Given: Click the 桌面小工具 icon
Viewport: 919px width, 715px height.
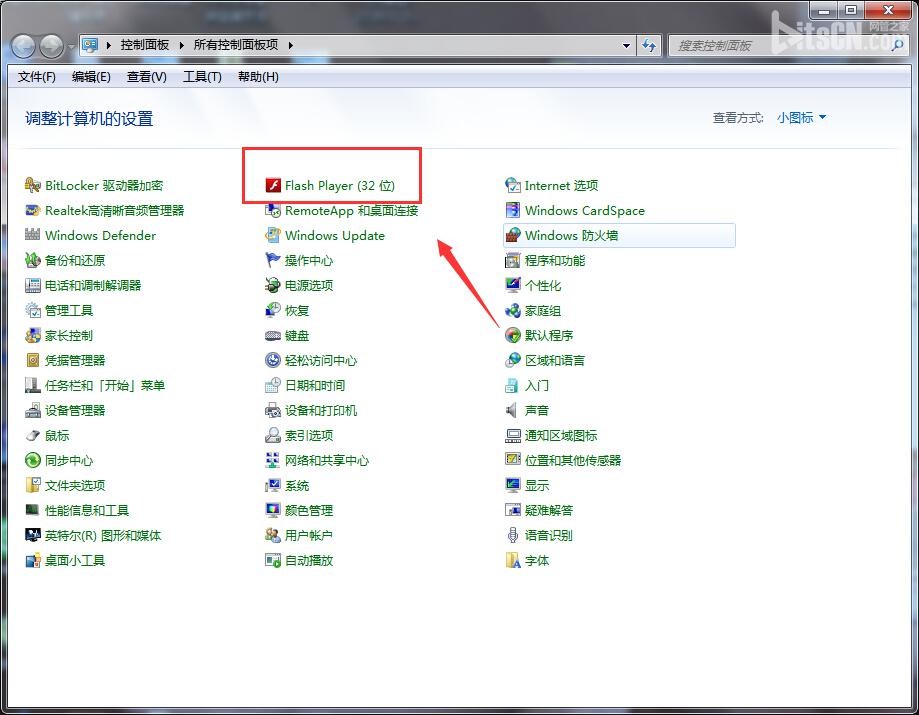Looking at the screenshot, I should 33,560.
